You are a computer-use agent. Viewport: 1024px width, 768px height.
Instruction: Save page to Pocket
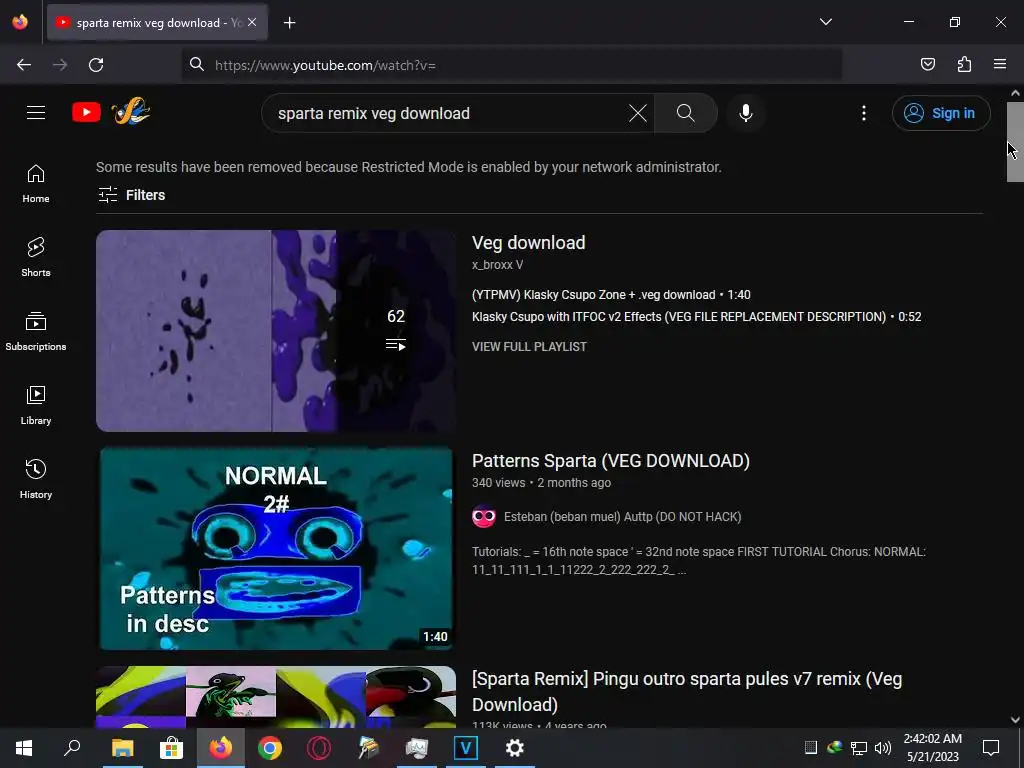click(927, 64)
